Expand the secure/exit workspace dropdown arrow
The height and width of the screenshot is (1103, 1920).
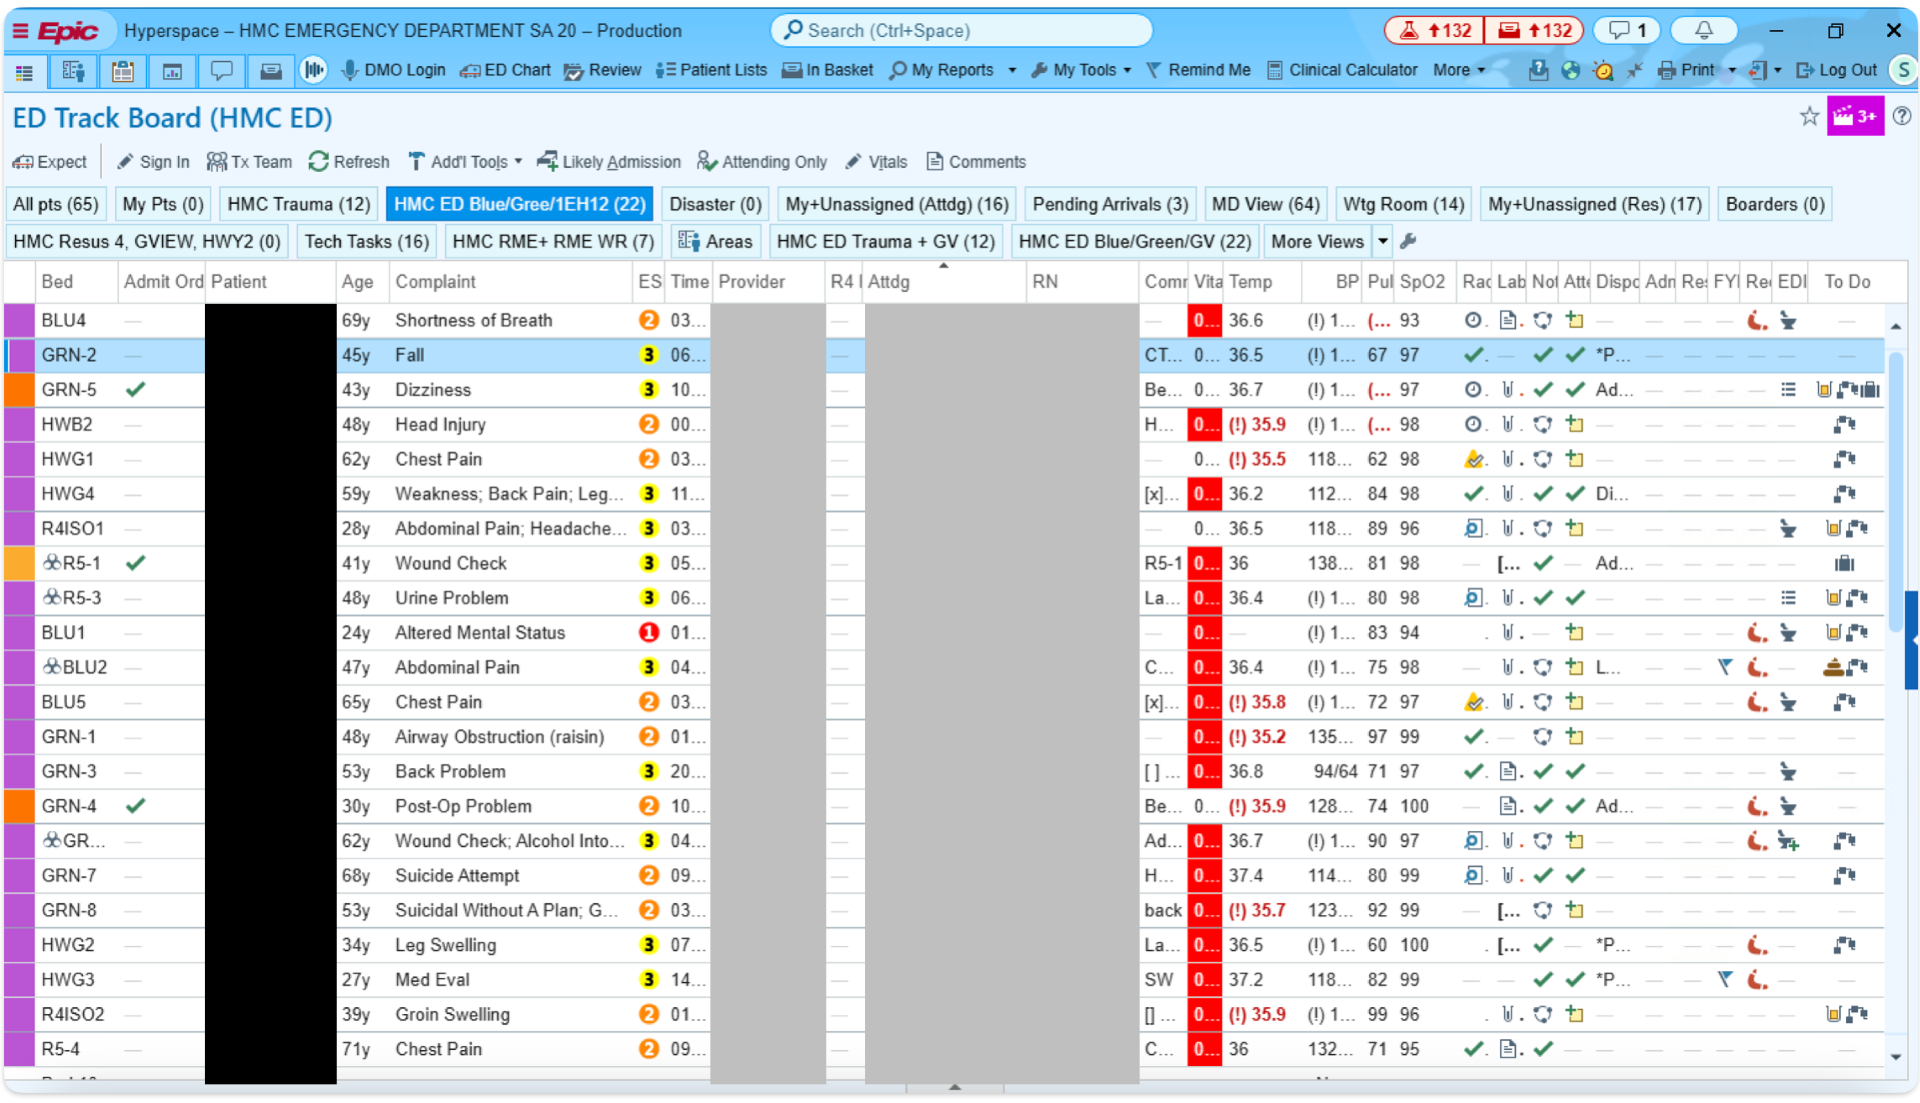click(x=1777, y=71)
